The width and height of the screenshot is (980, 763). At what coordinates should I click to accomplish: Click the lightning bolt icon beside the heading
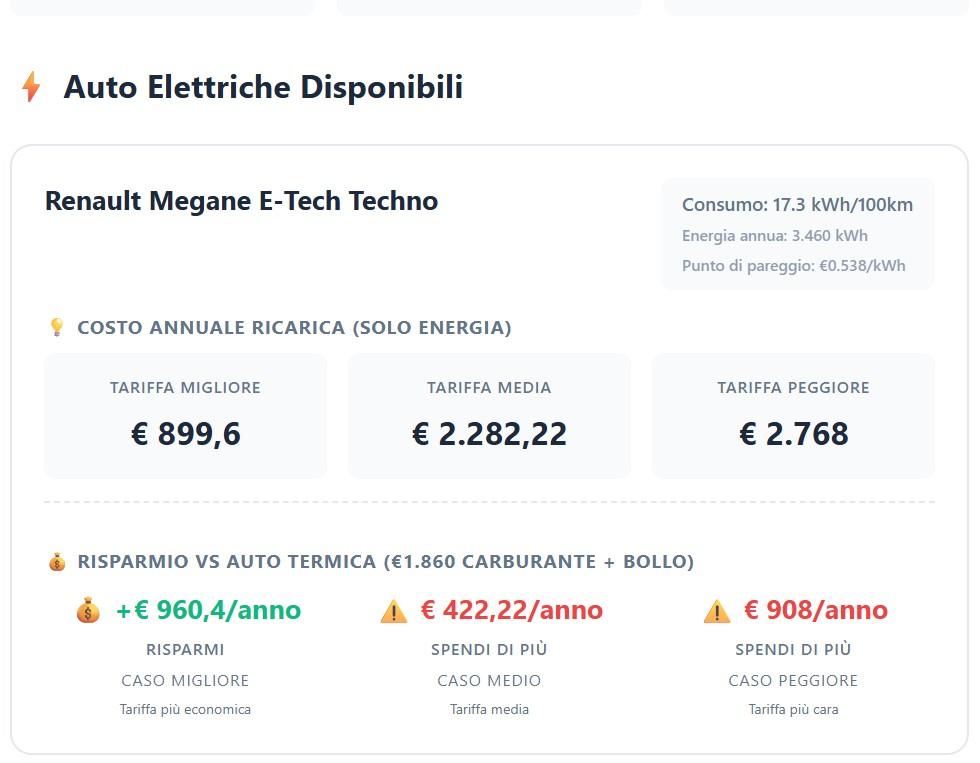coord(31,87)
